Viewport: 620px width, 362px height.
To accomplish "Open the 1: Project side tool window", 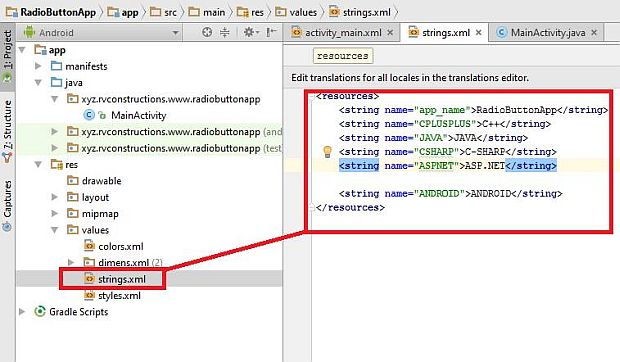I will [x=7, y=55].
